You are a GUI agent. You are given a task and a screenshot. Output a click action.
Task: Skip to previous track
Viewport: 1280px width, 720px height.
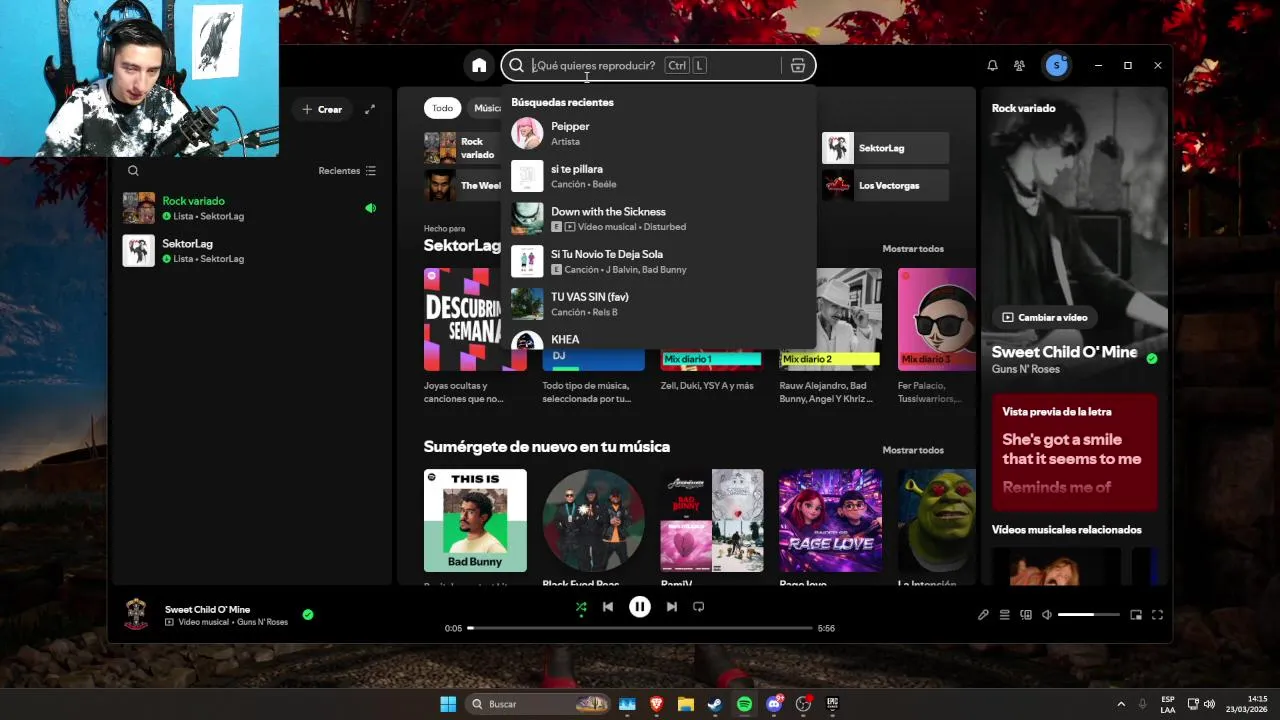[x=608, y=606]
